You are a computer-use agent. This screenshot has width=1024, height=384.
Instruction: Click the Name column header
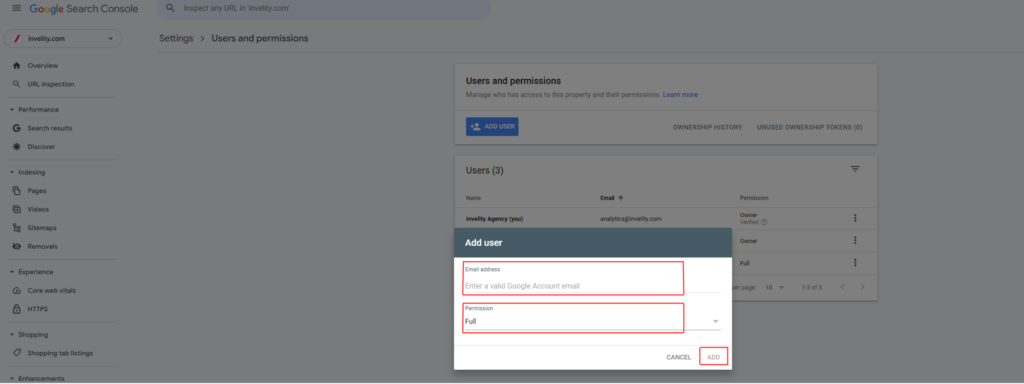(473, 198)
